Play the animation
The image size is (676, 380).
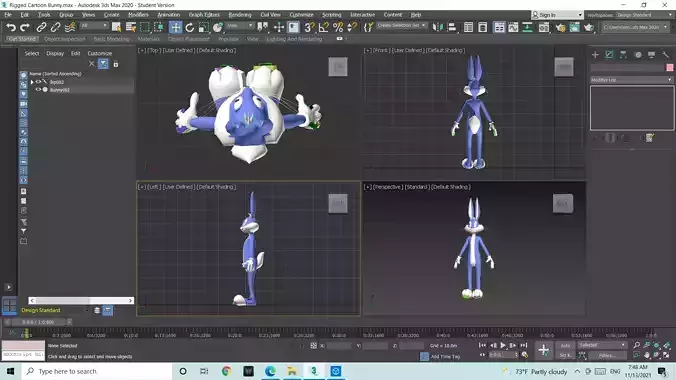[502, 345]
